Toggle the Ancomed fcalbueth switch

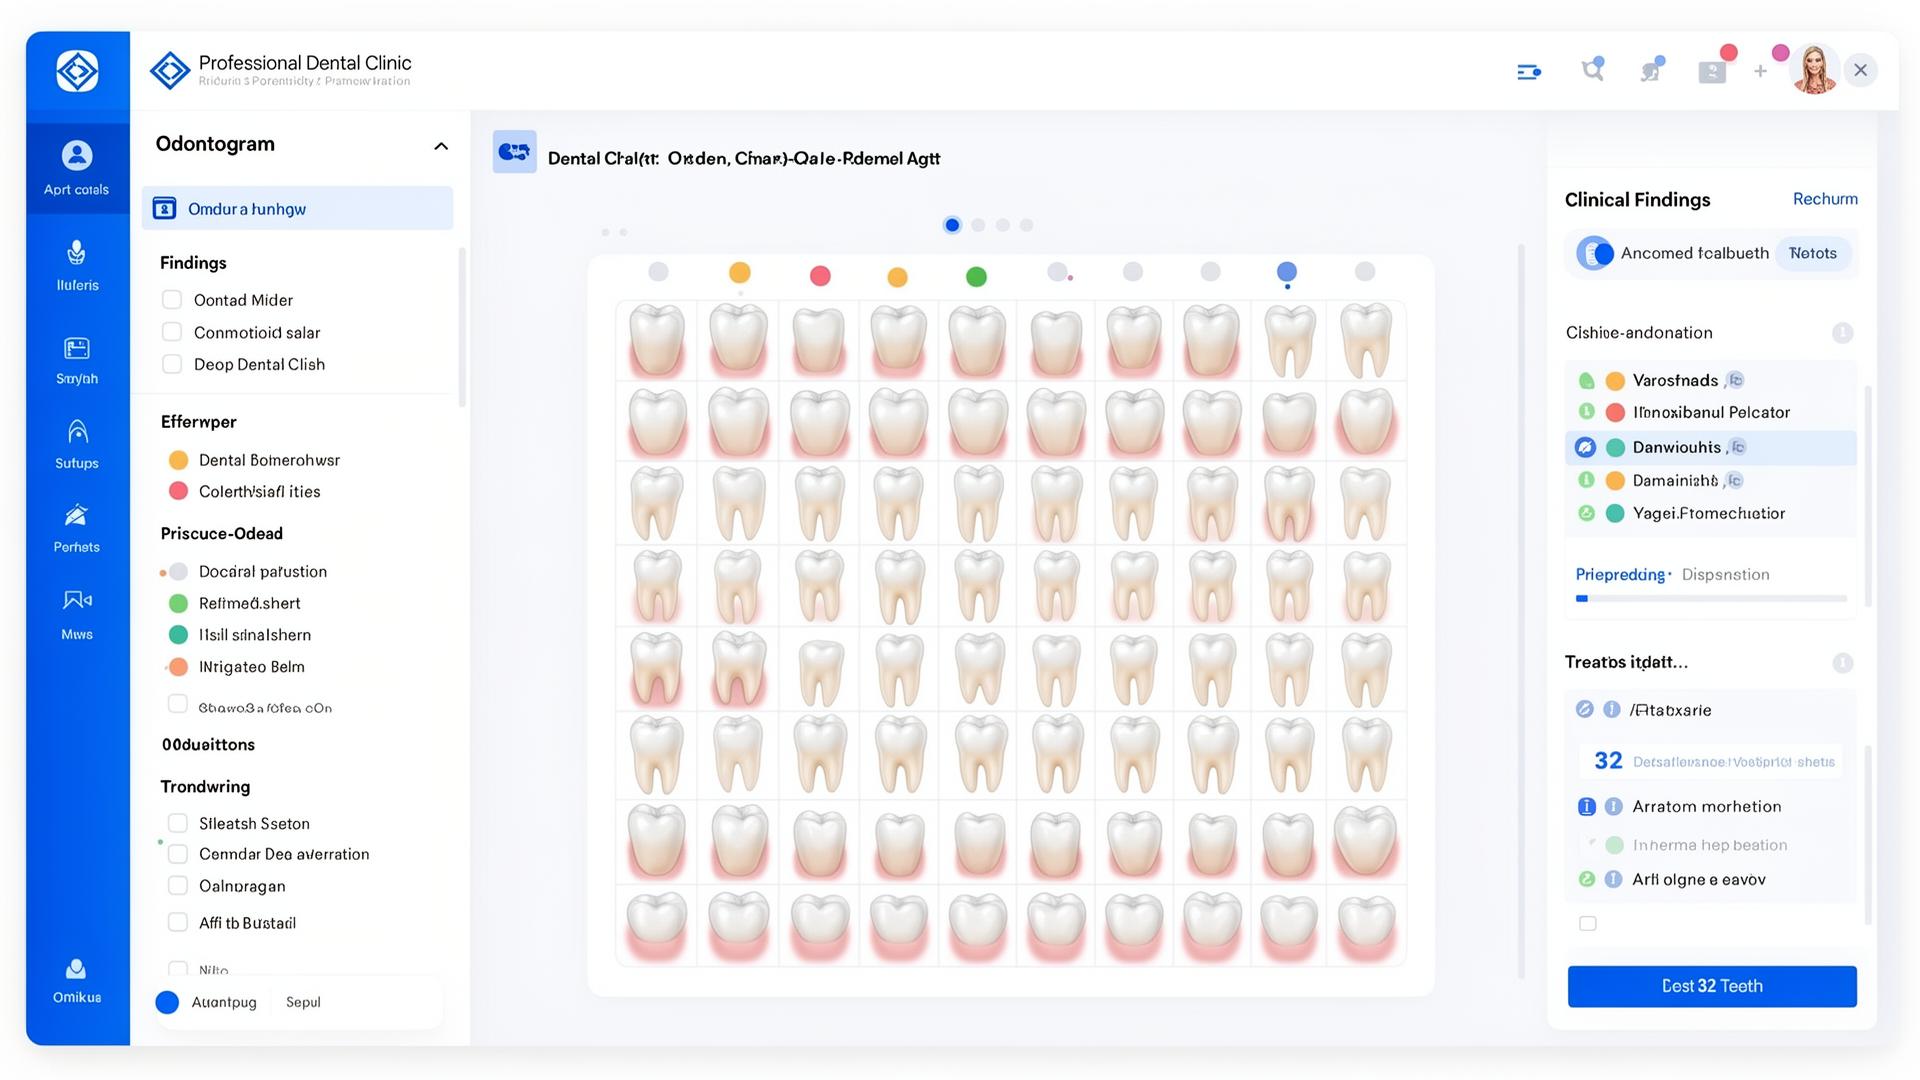coord(1595,253)
